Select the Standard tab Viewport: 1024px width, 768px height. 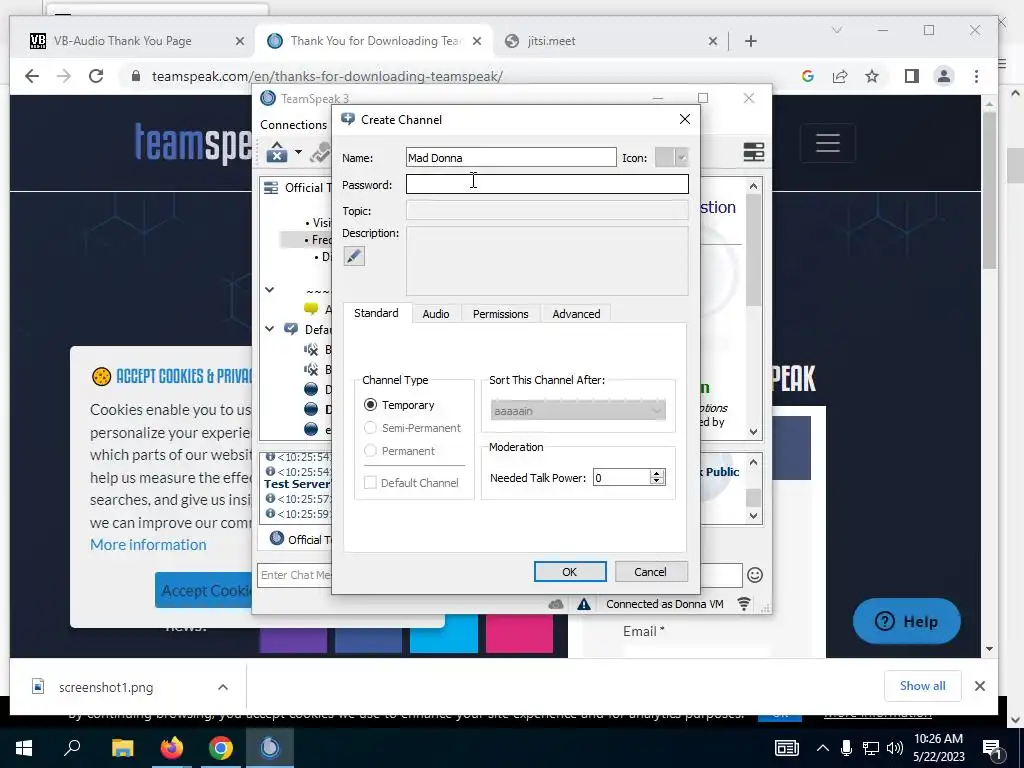[x=376, y=313]
